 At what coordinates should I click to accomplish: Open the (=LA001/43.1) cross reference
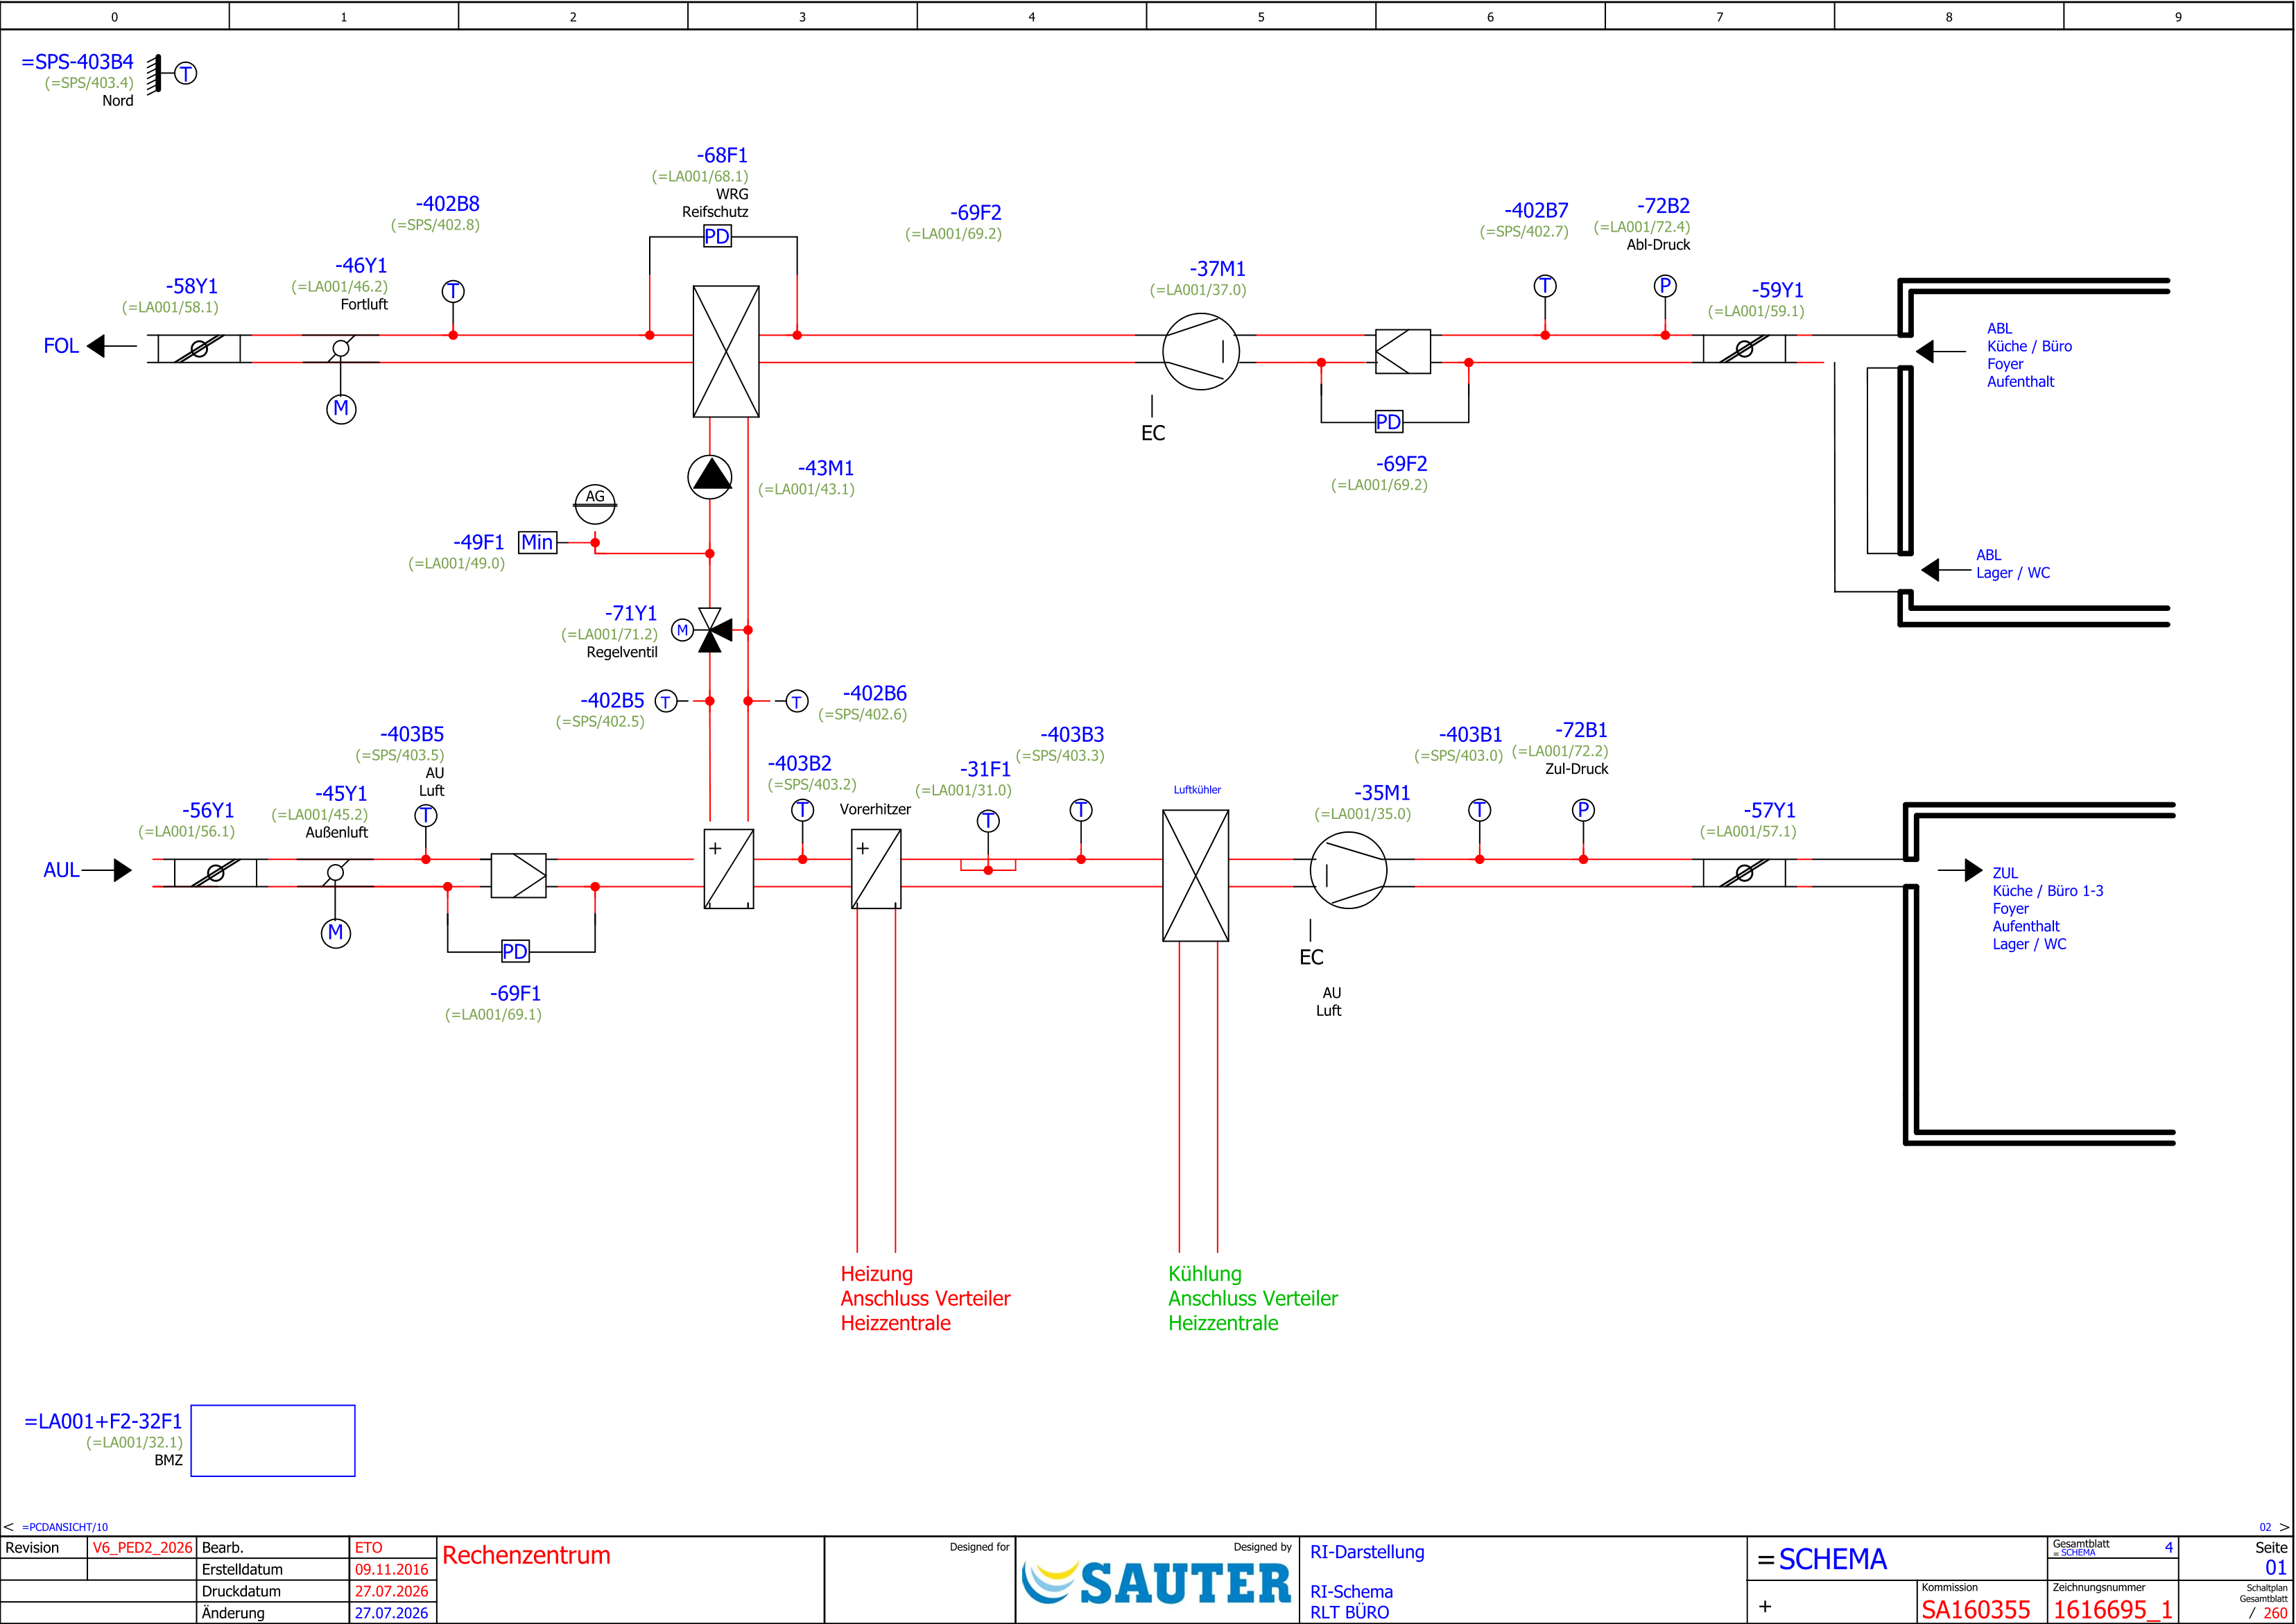coord(806,489)
